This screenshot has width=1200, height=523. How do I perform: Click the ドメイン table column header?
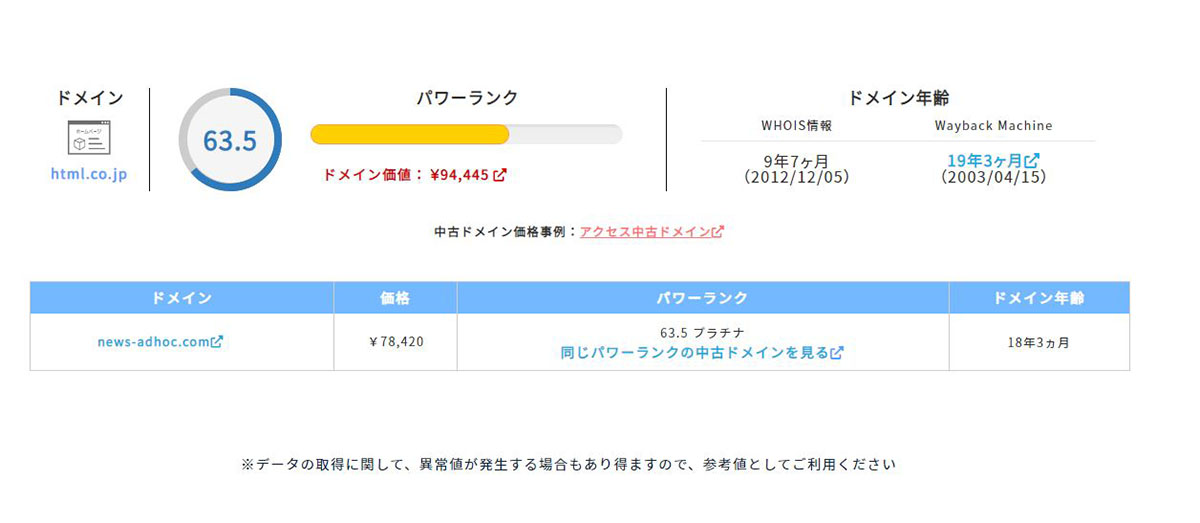click(x=182, y=298)
